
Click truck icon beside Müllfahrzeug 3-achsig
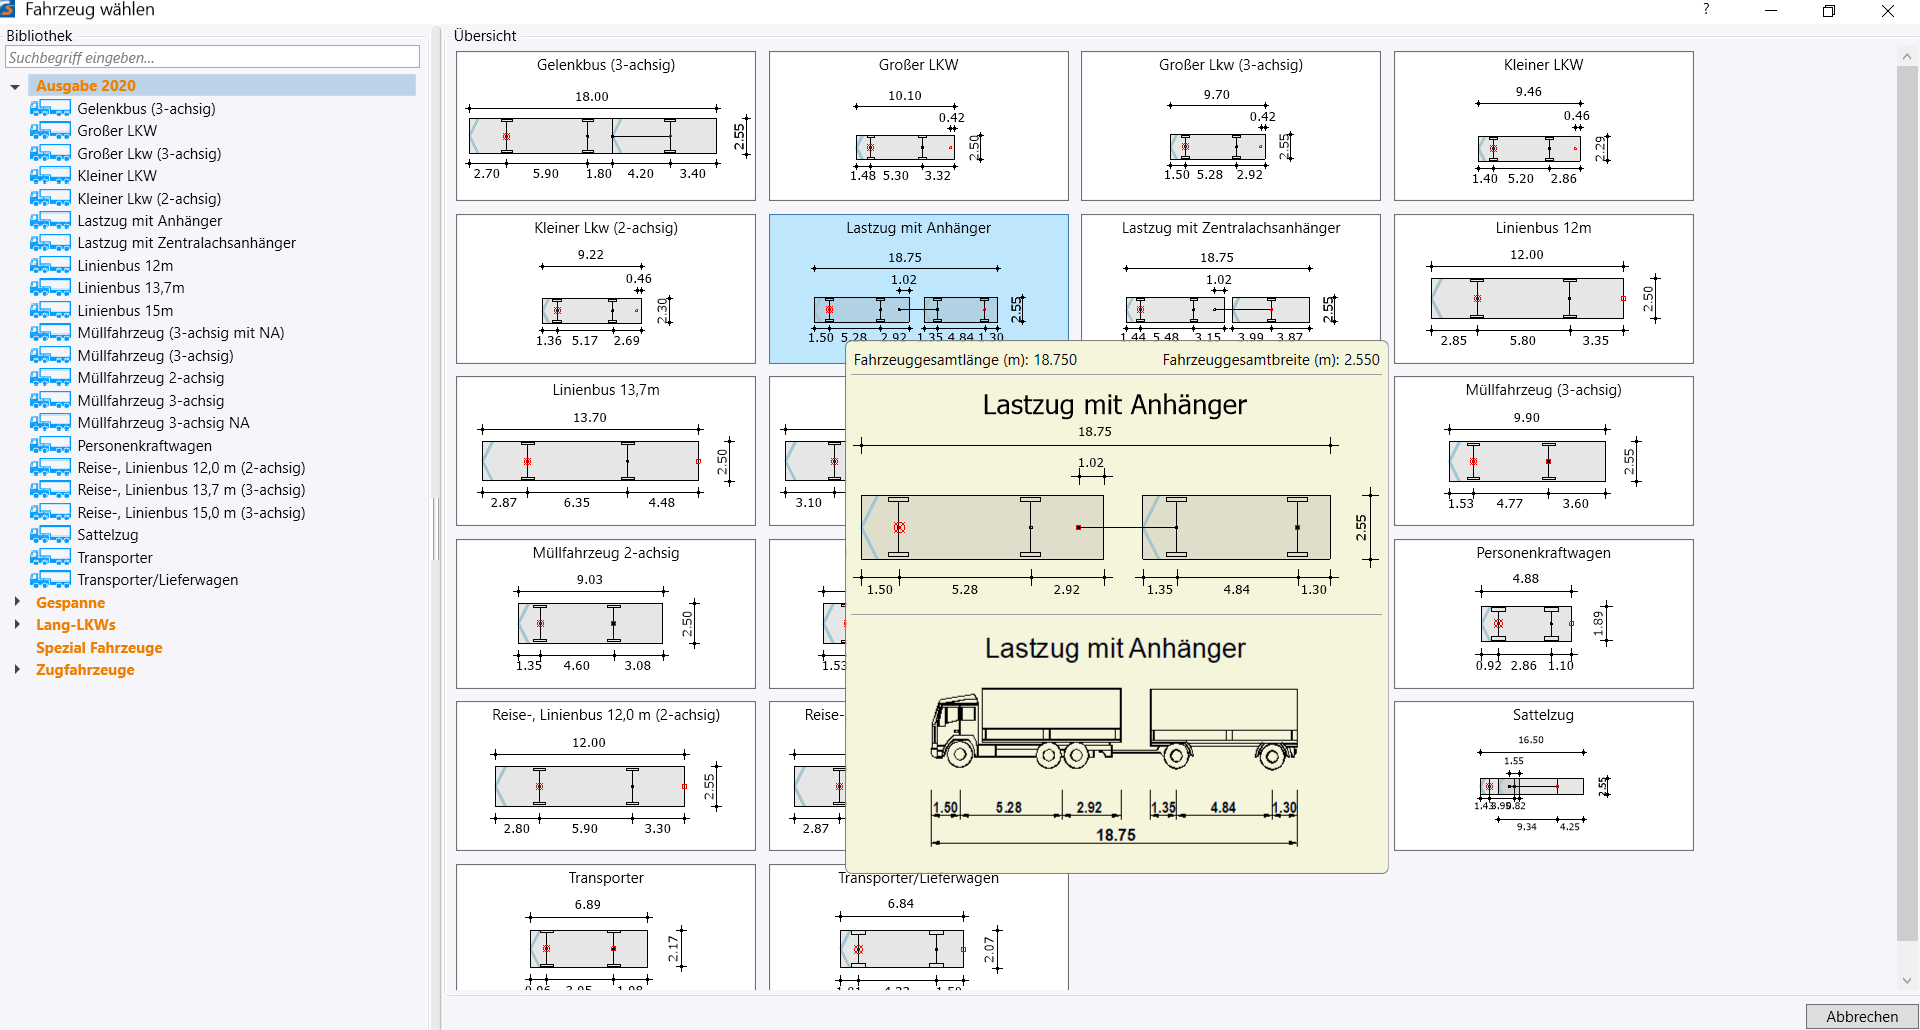tap(50, 401)
